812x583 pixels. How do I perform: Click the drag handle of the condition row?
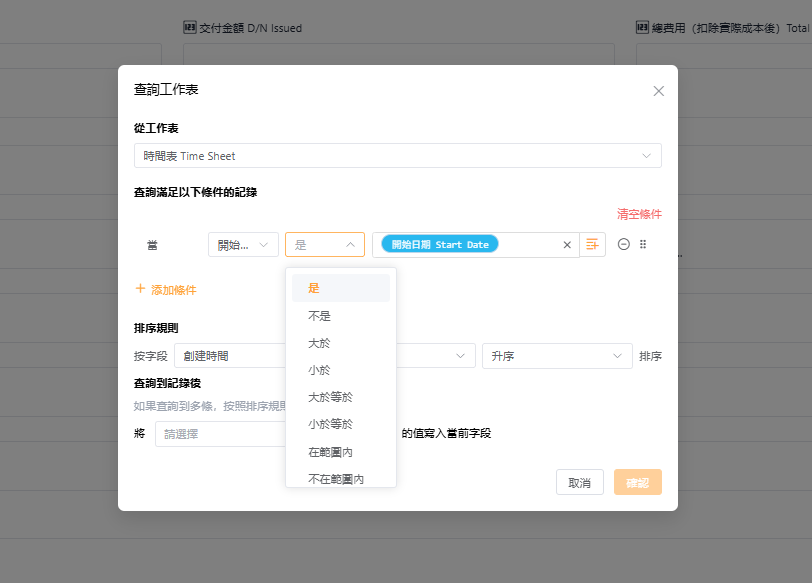click(643, 245)
